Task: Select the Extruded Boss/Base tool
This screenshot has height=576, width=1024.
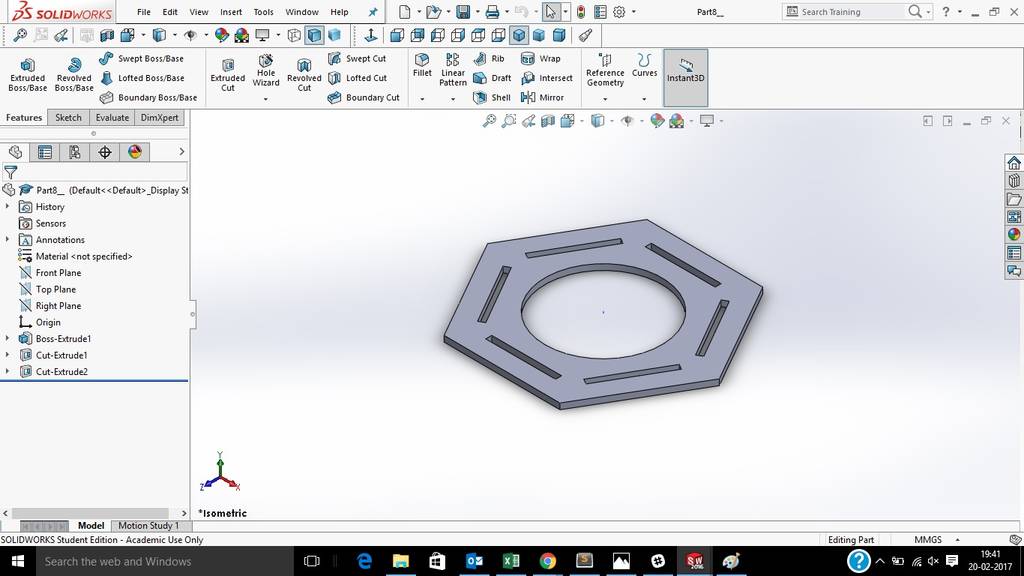Action: pos(27,74)
